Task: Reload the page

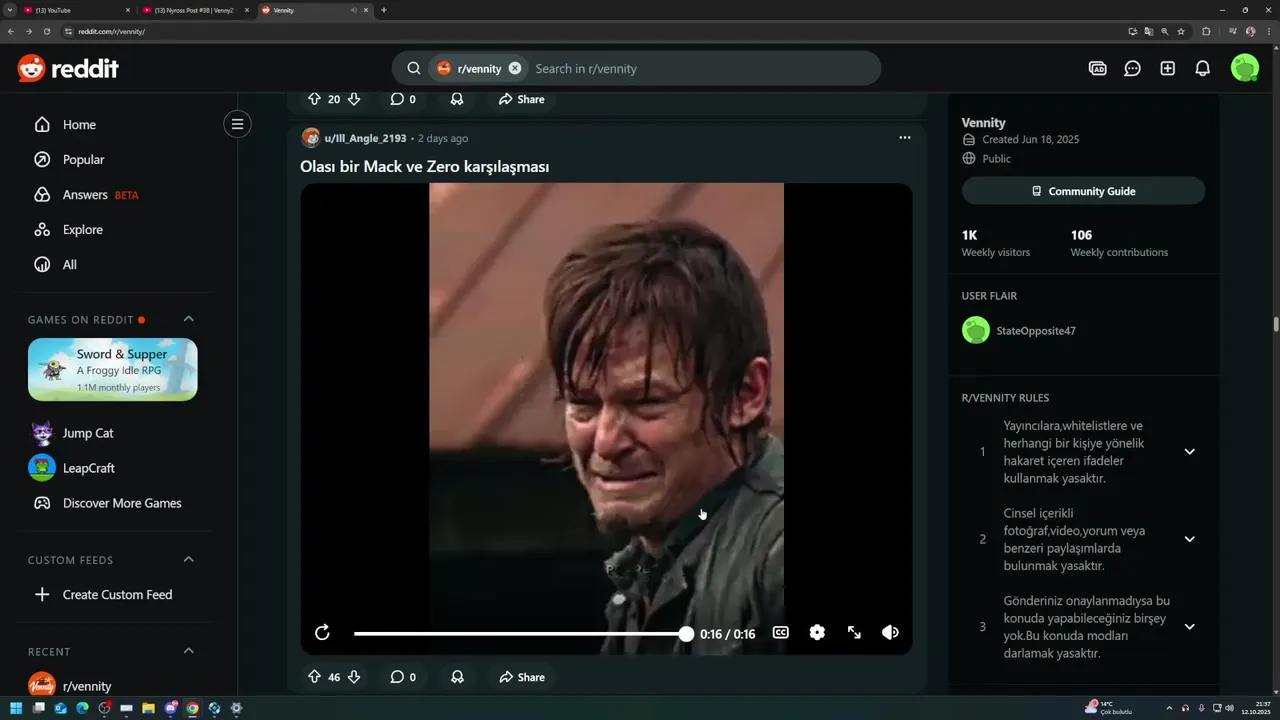Action: 46,31
